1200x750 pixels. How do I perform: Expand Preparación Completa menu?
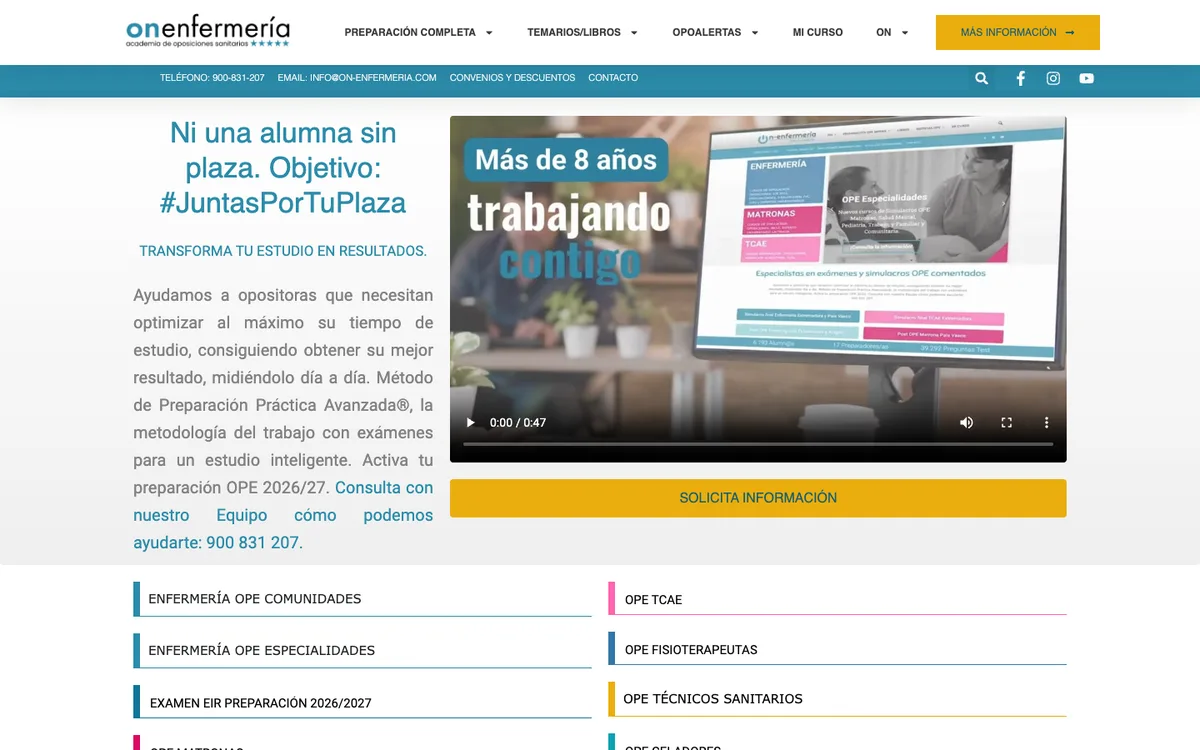click(x=418, y=33)
